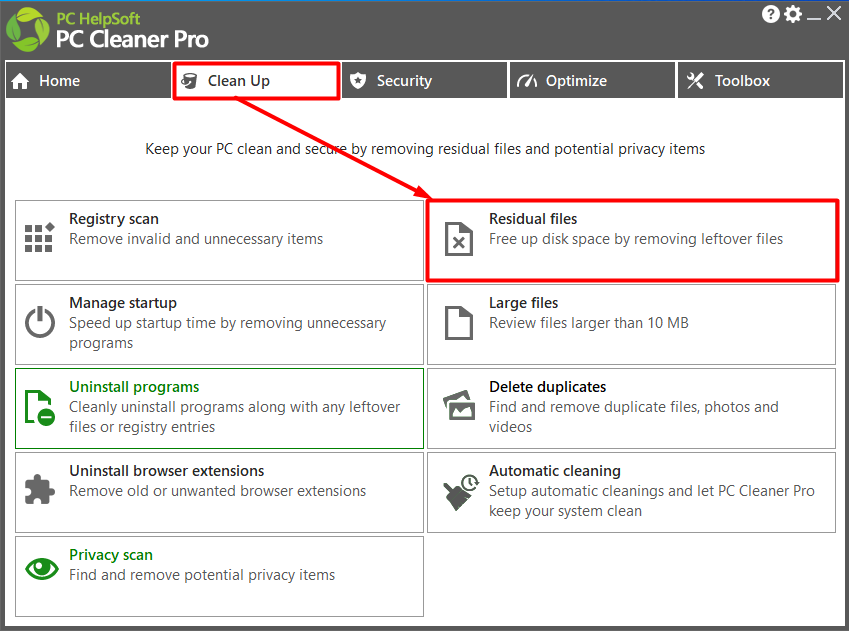The image size is (849, 631).
Task: Click the Delete duplicates photos icon
Action: [x=459, y=405]
